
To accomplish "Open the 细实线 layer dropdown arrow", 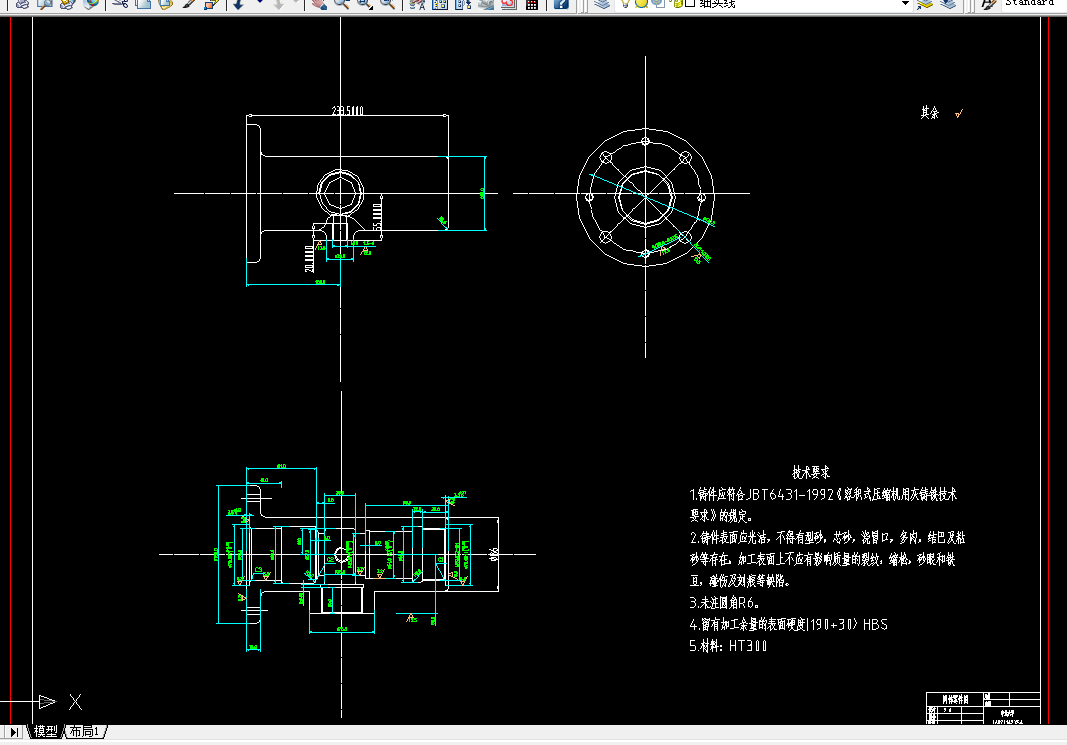I will (905, 3).
